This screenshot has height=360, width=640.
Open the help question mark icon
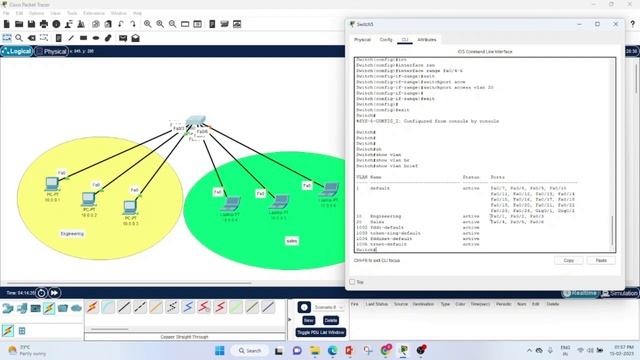633,24
